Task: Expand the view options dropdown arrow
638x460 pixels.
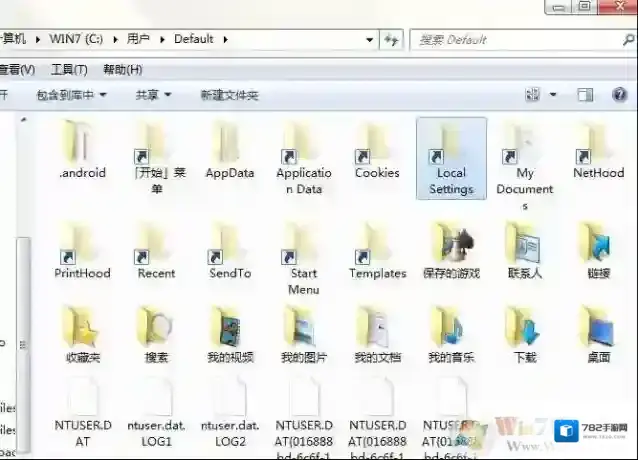Action: click(553, 95)
